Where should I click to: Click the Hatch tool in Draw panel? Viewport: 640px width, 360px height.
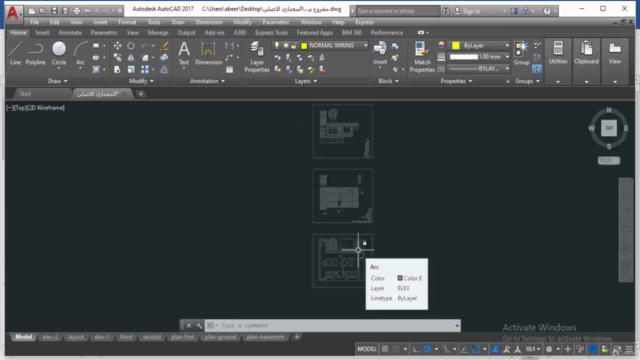tap(96, 70)
